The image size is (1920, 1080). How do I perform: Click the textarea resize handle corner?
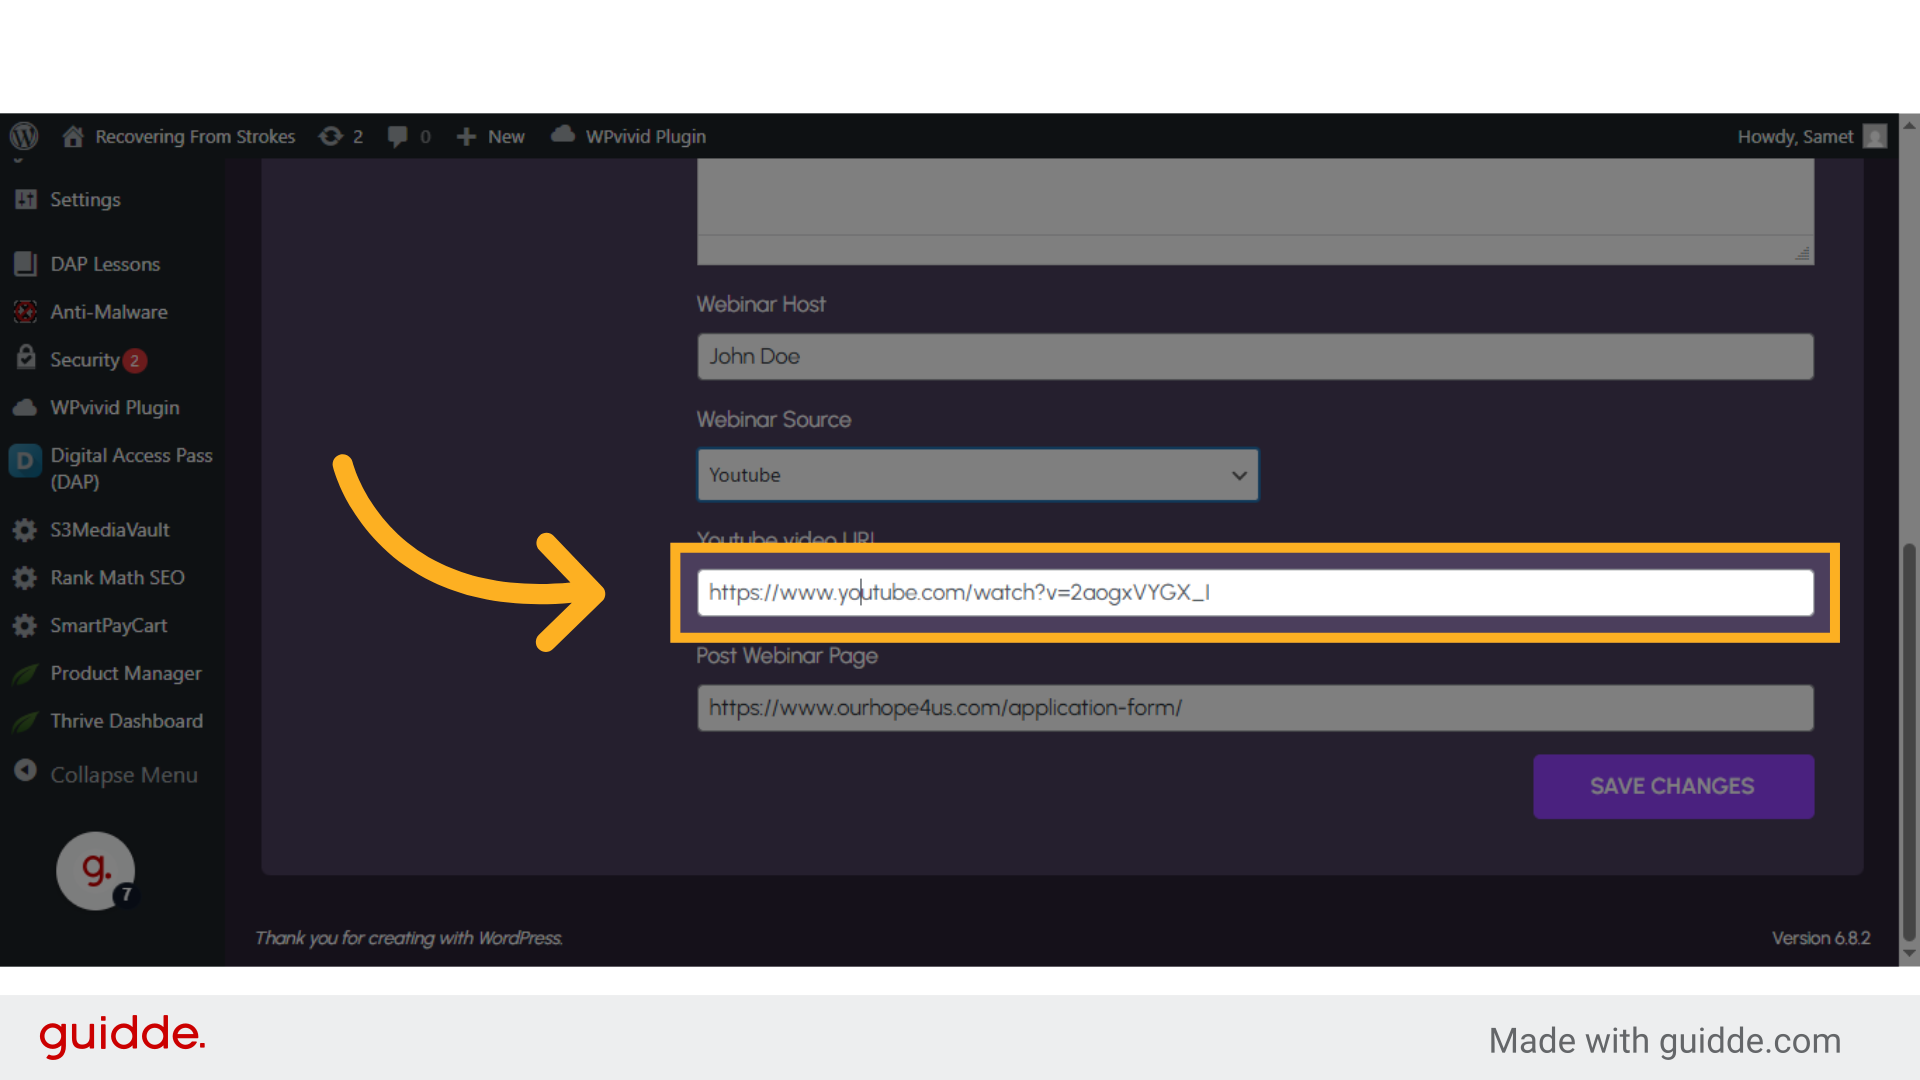tap(1802, 254)
